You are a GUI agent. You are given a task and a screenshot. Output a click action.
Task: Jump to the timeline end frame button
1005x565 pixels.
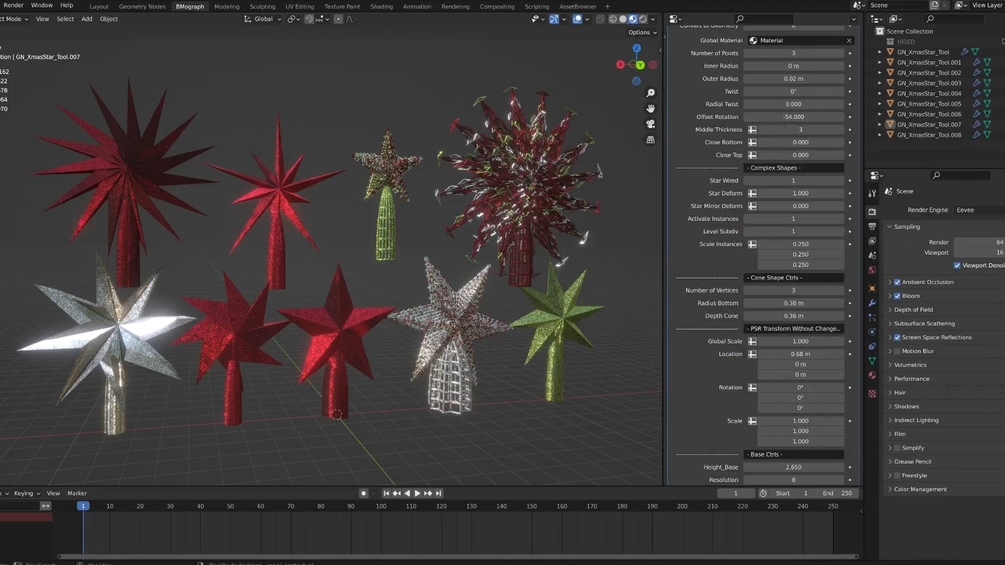click(438, 493)
